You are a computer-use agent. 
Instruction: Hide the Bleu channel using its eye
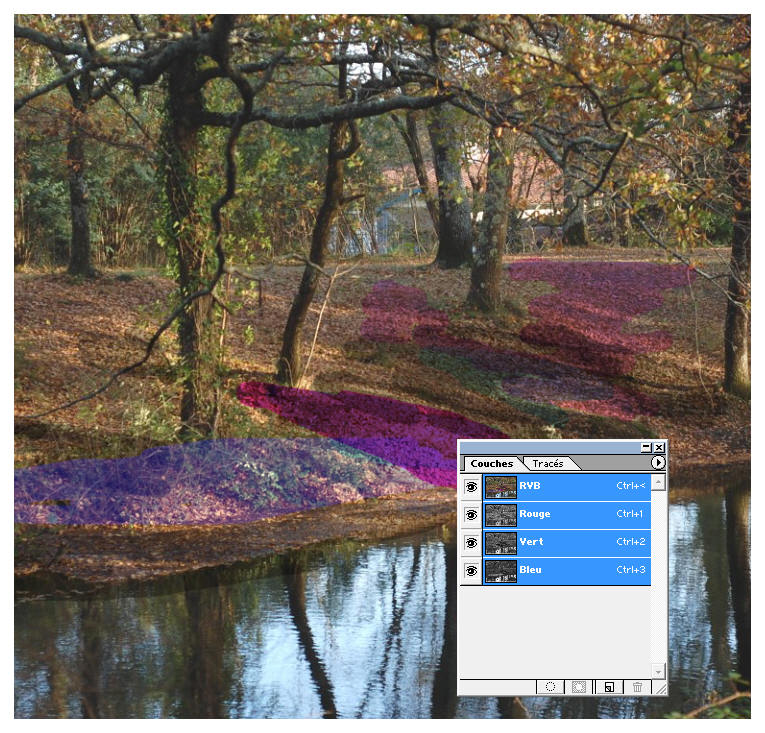(x=471, y=570)
